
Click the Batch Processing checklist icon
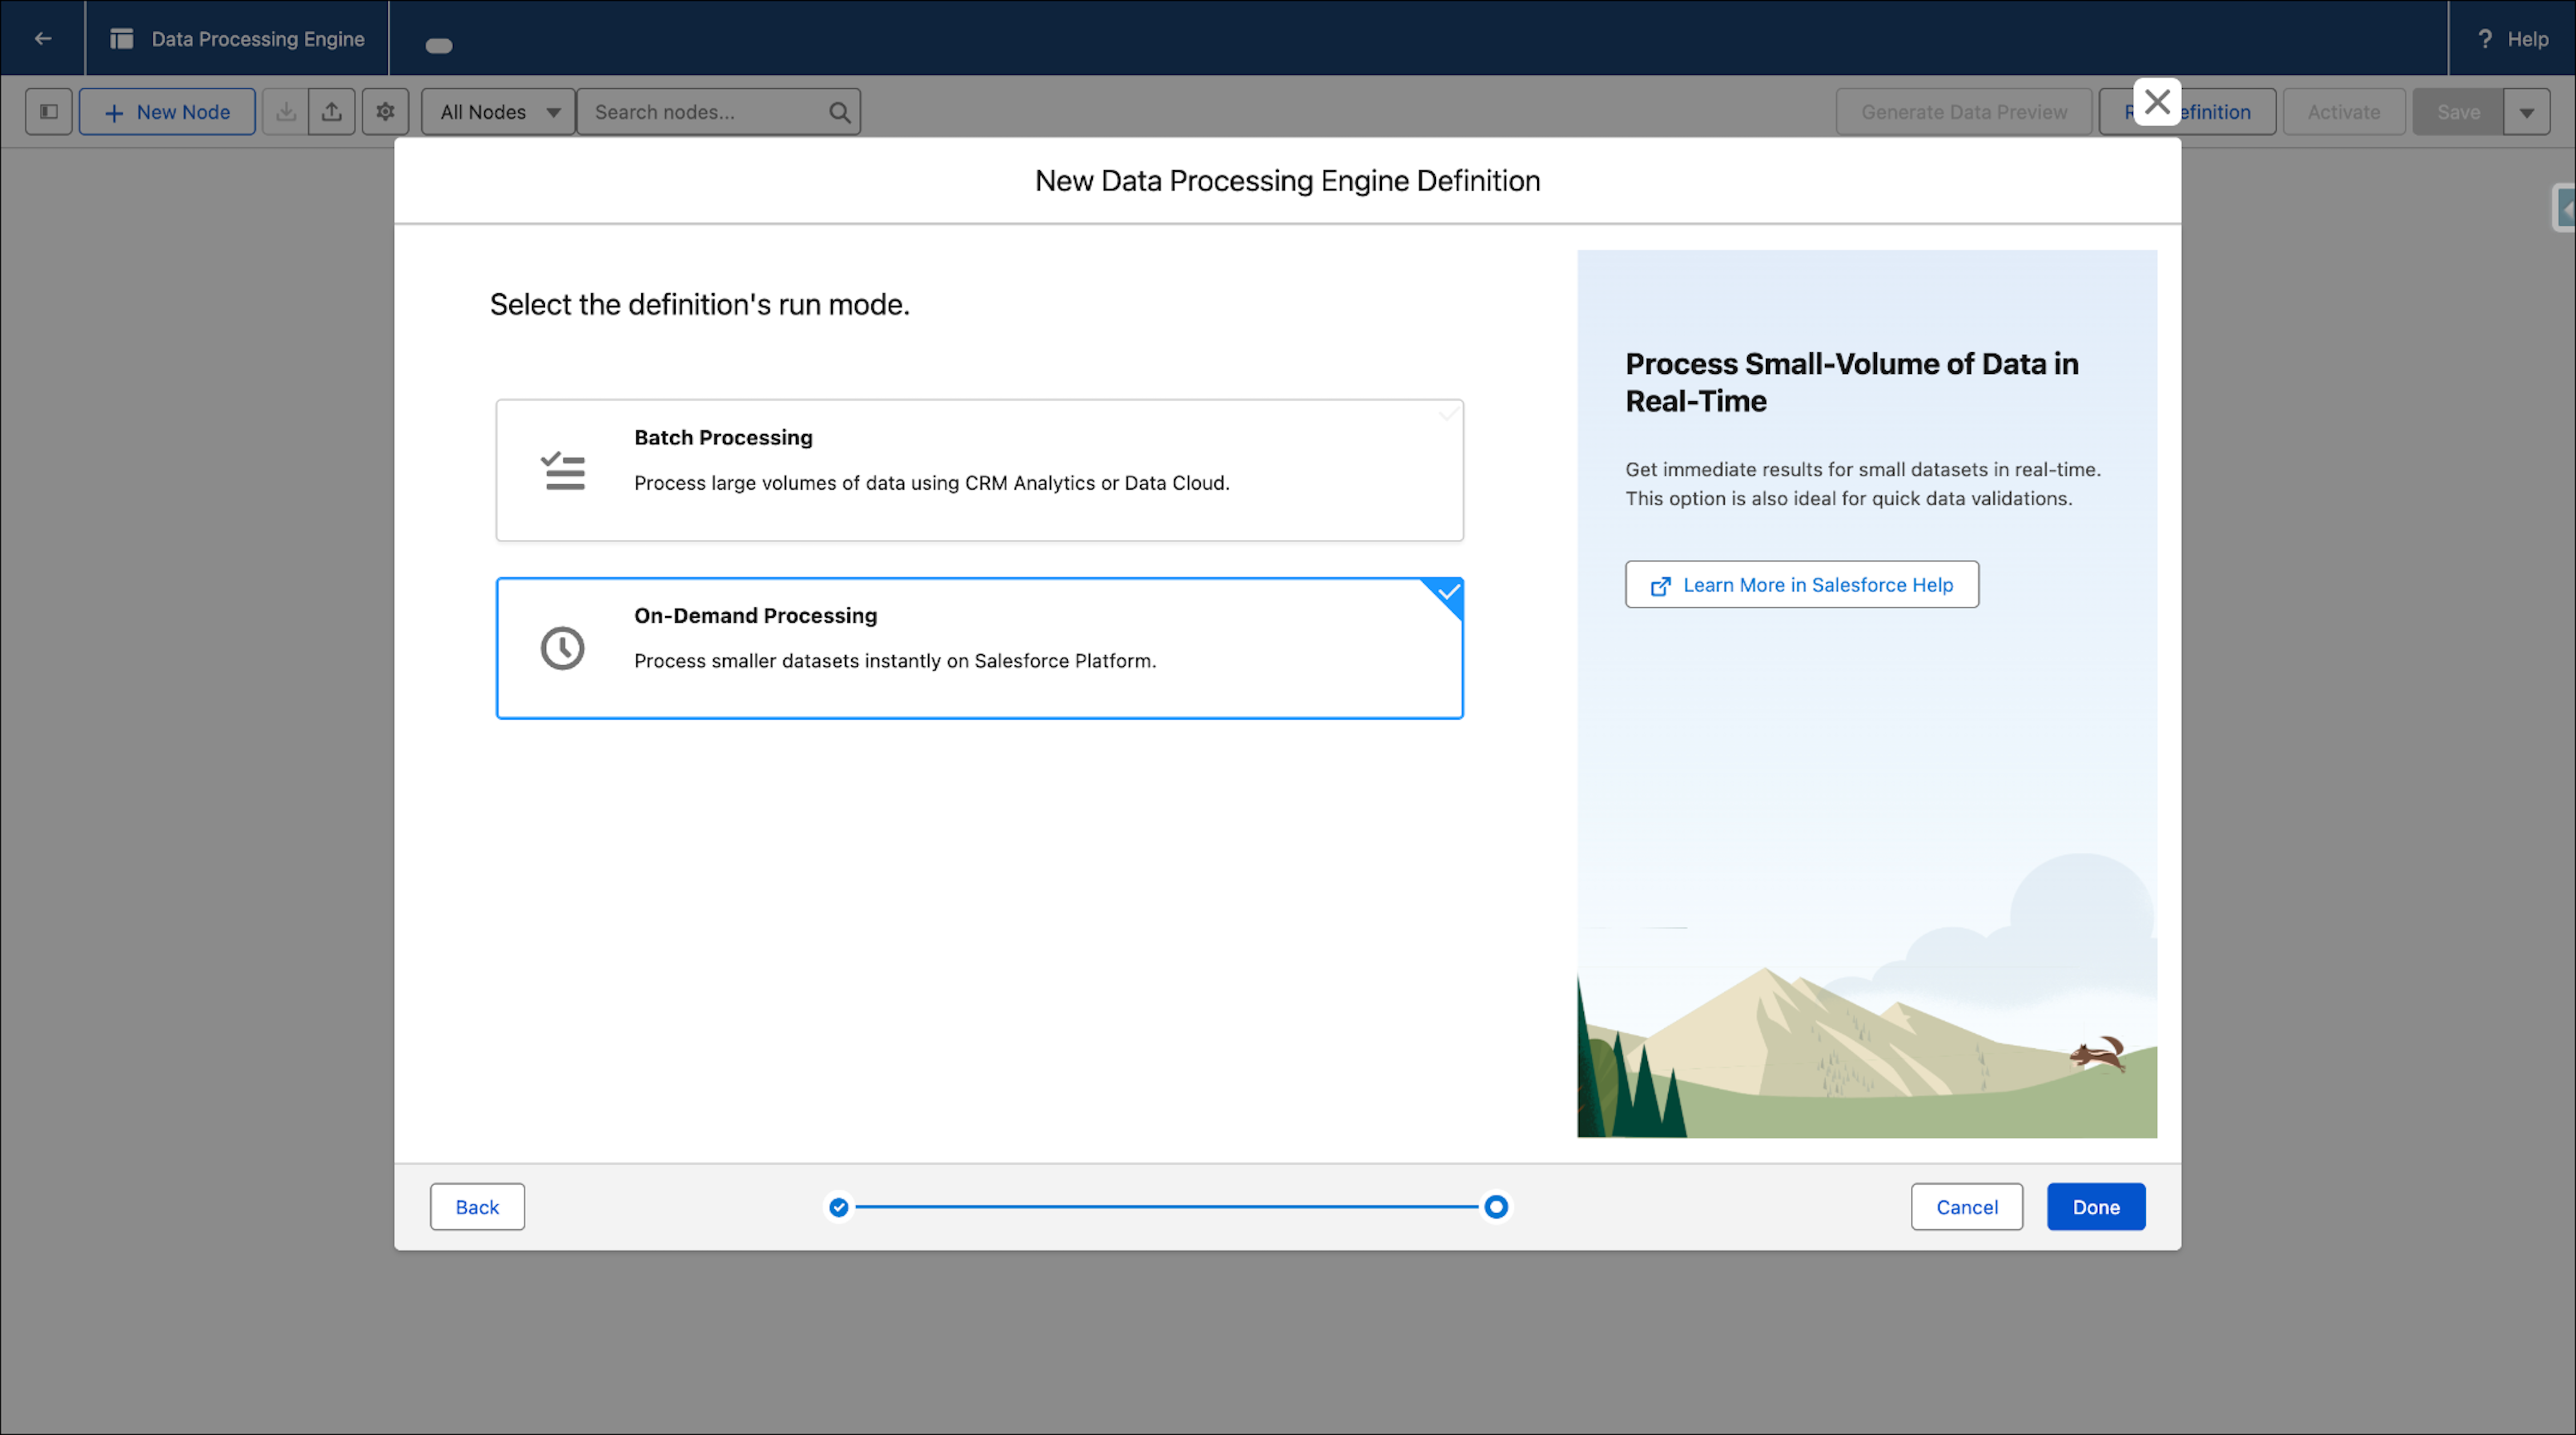coord(563,471)
